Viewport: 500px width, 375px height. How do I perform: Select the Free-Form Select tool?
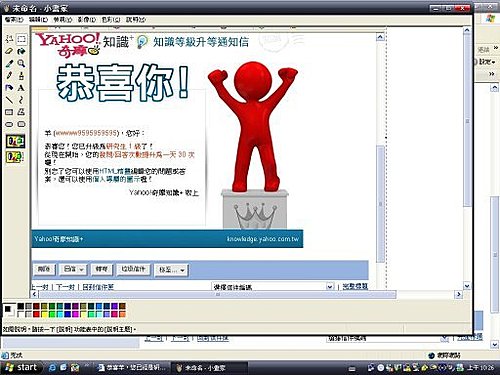click(9, 39)
